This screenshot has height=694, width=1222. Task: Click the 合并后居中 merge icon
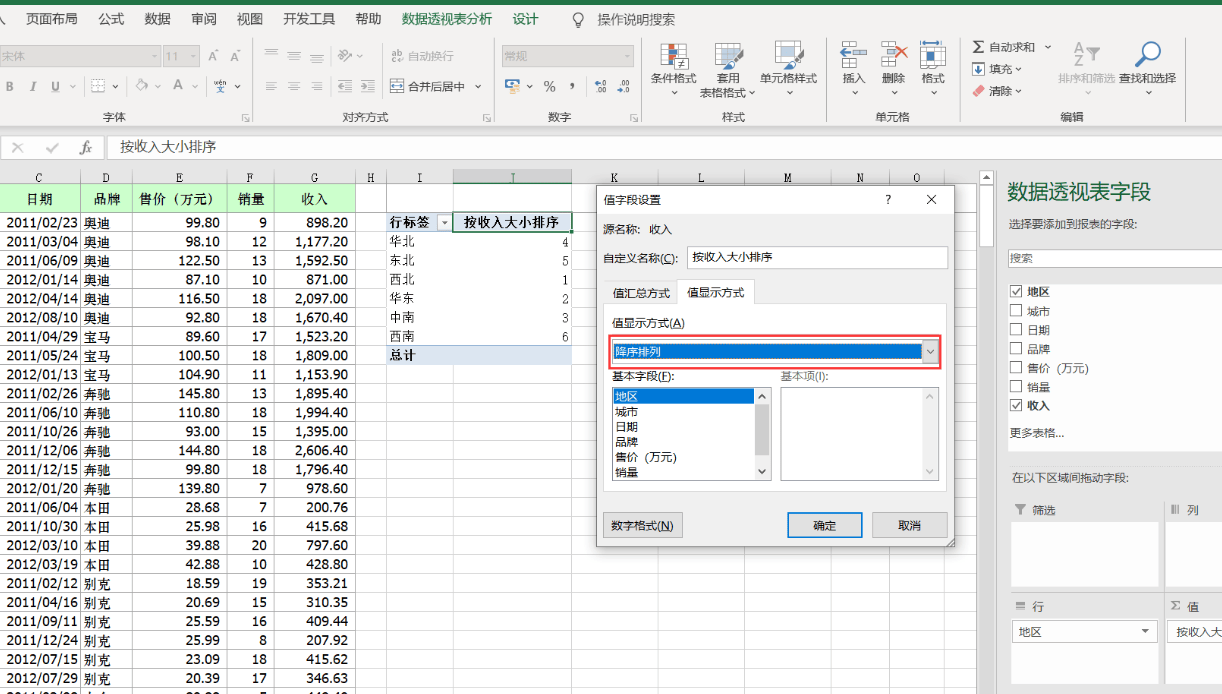pos(397,87)
